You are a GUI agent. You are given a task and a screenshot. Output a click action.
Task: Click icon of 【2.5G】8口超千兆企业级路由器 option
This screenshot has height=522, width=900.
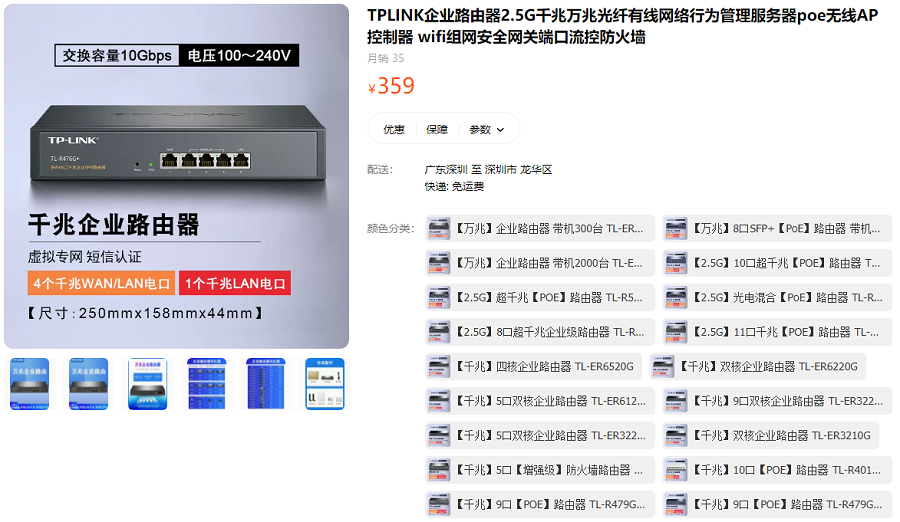(439, 332)
